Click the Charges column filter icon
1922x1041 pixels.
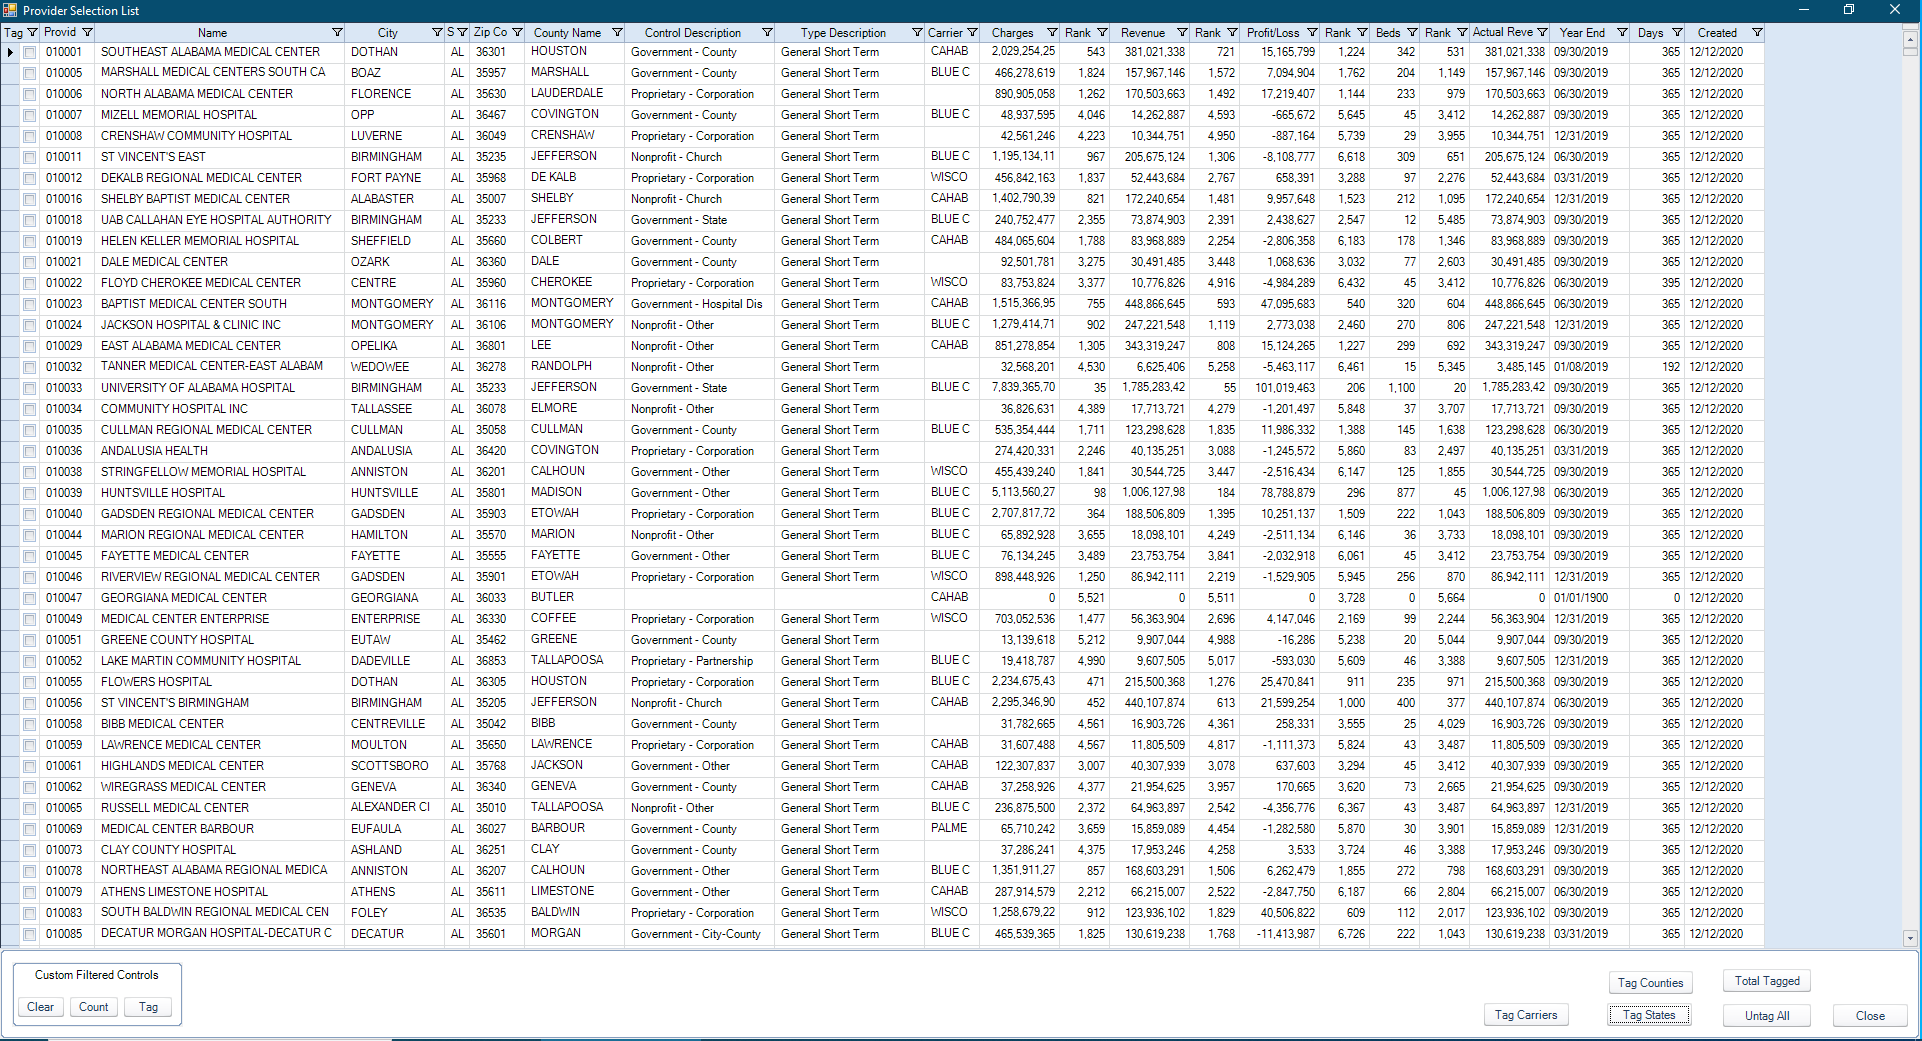[1051, 32]
